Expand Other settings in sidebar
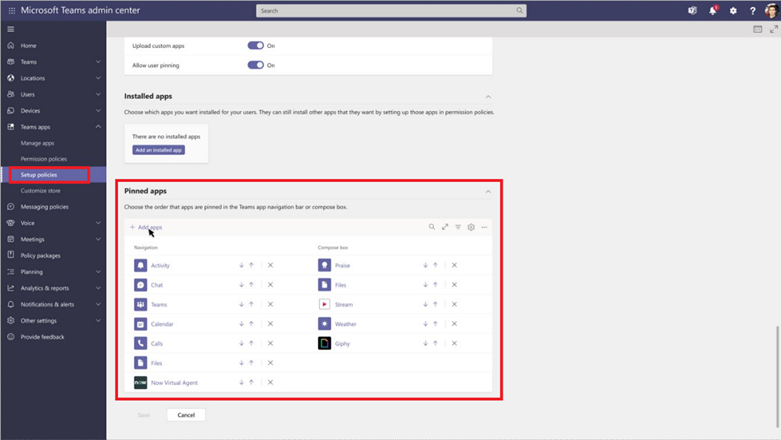Image resolution: width=781 pixels, height=440 pixels. [98, 320]
